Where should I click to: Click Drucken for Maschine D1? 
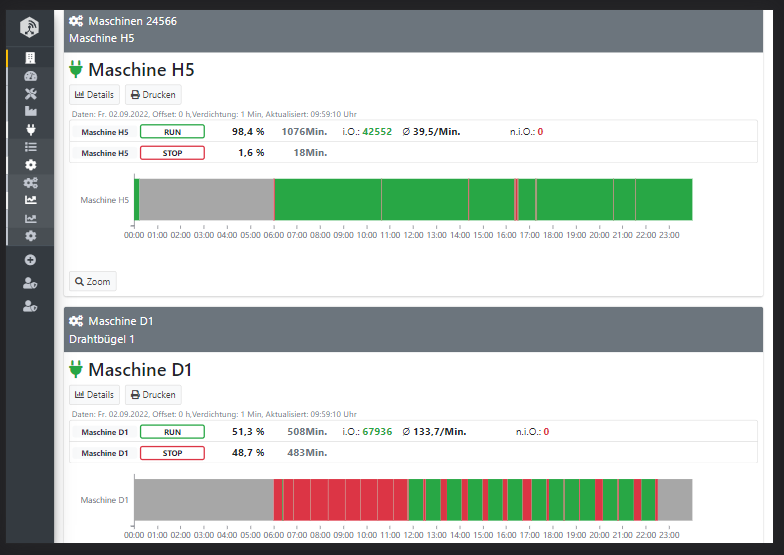(x=153, y=395)
